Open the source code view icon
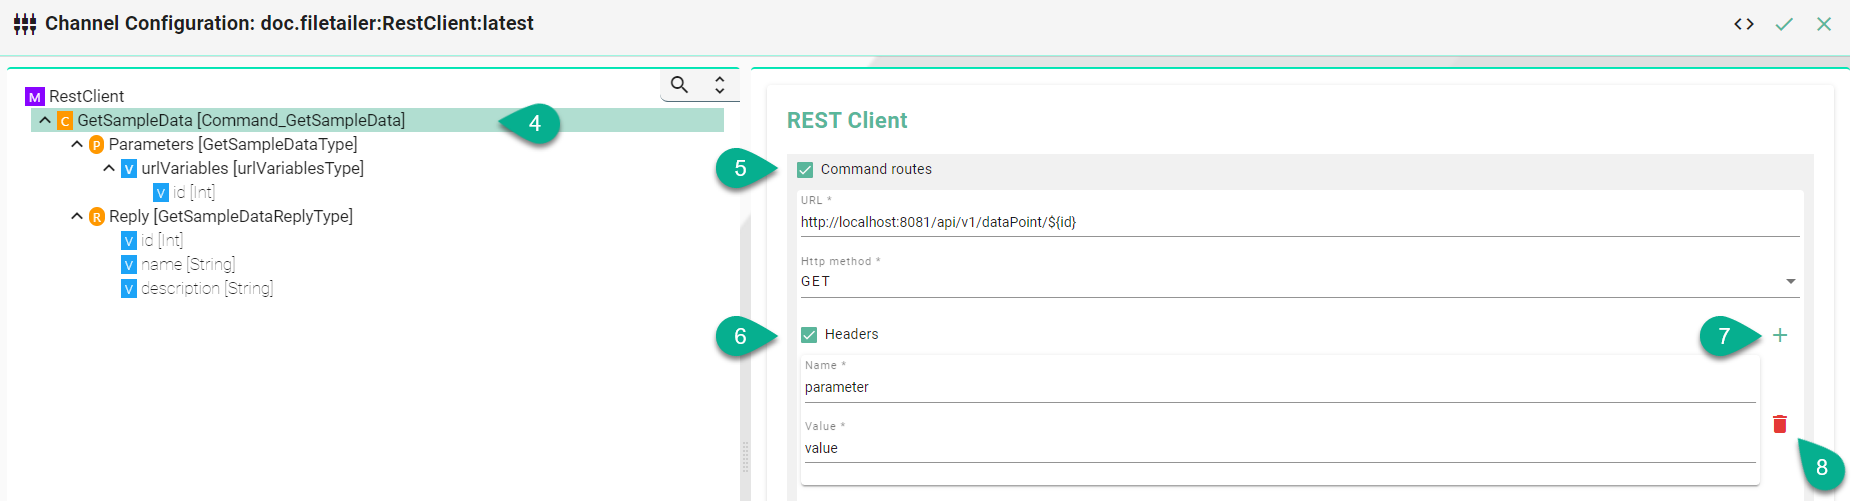The image size is (1852, 501). pos(1744,24)
